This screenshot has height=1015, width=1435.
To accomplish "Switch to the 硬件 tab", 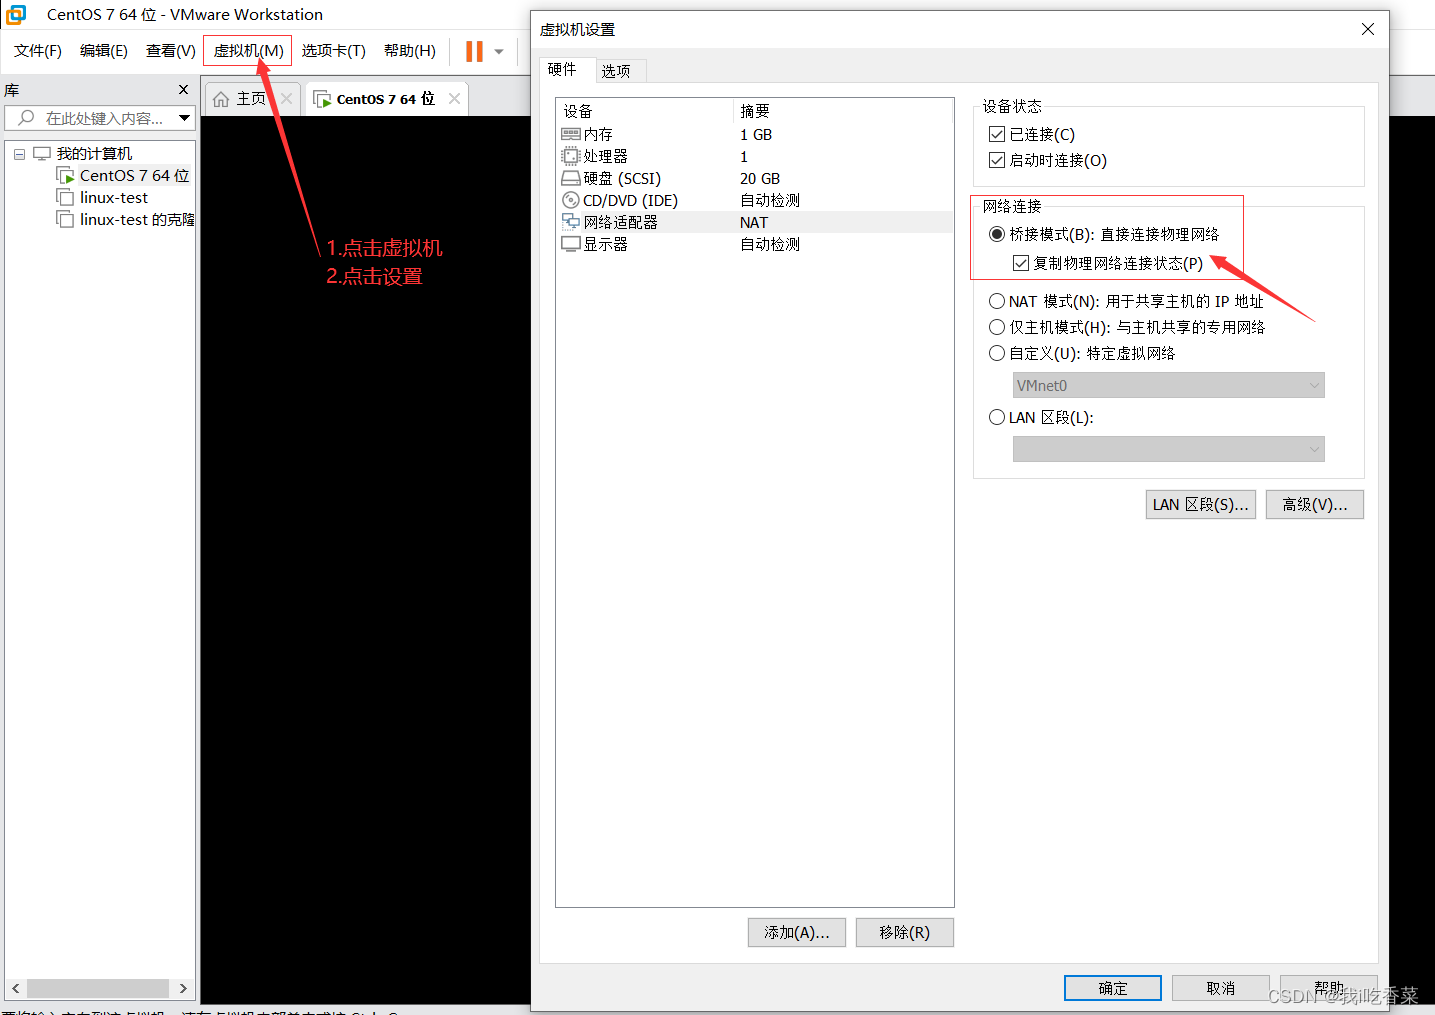I will tap(562, 69).
